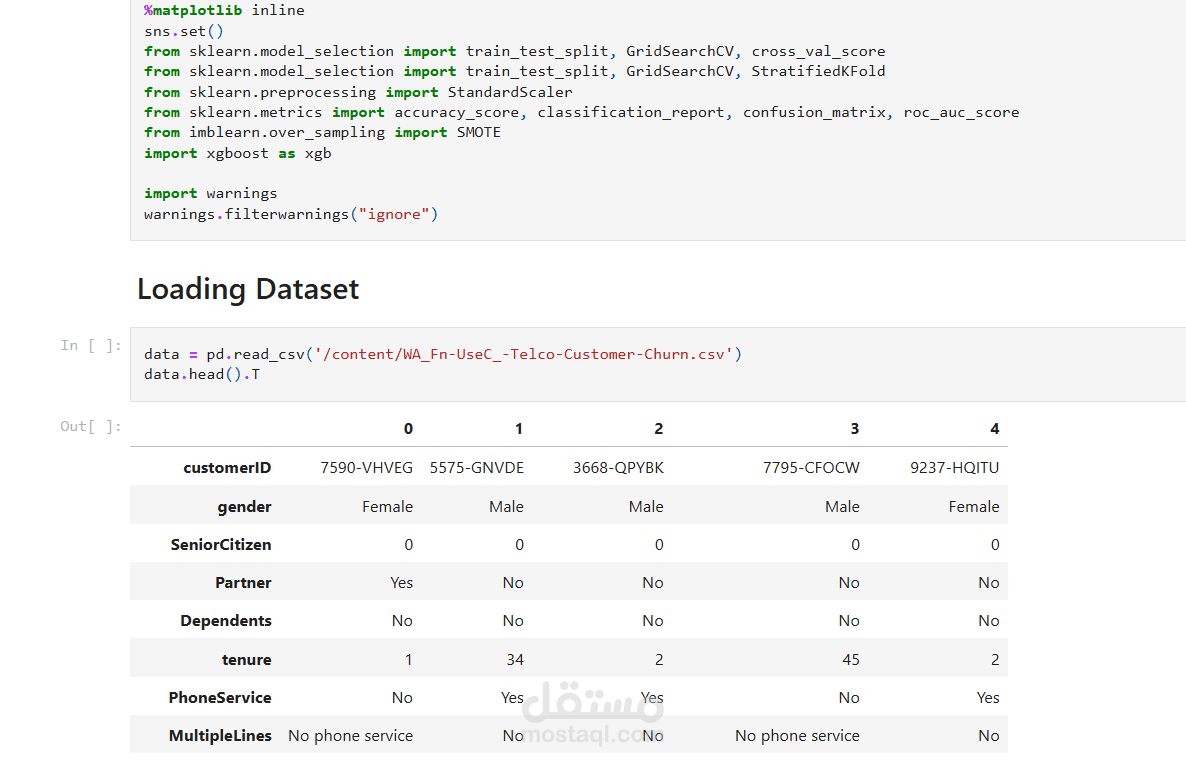Click the %matplotlib inline line
Image resolution: width=1186 pixels, height=762 pixels.
pos(222,10)
